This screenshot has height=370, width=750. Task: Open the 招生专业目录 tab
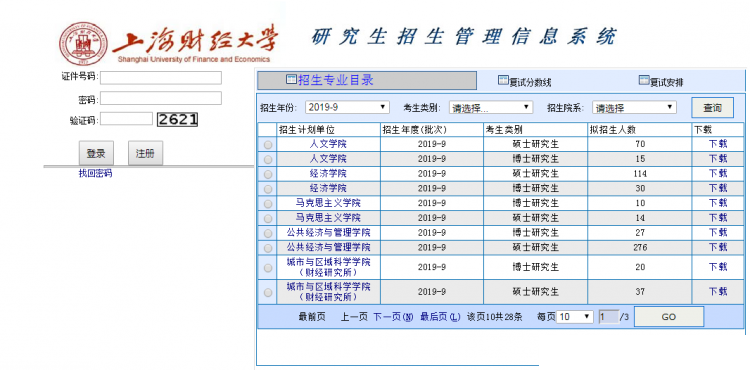367,80
